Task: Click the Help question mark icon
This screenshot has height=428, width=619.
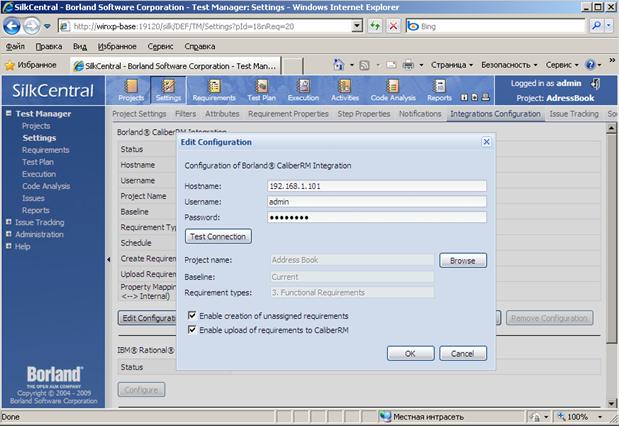Action: coord(590,65)
